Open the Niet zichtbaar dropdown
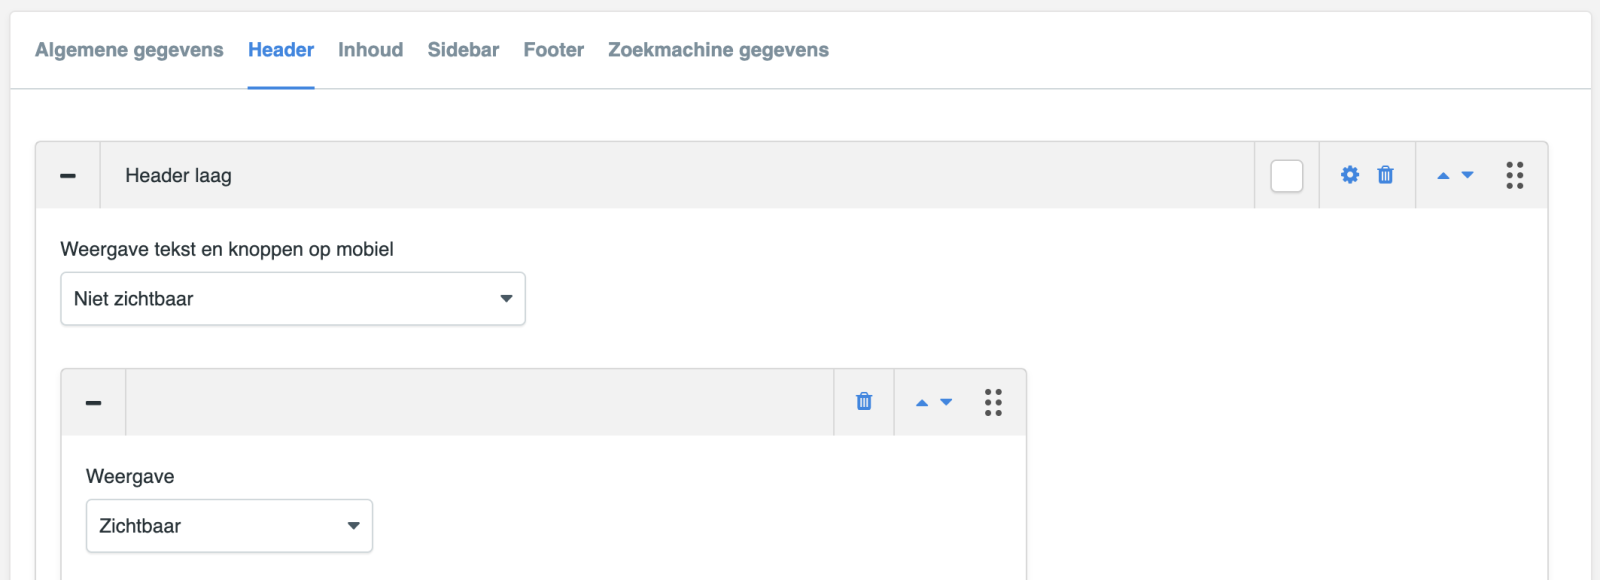Screen dimensions: 1600x580 pos(293,299)
